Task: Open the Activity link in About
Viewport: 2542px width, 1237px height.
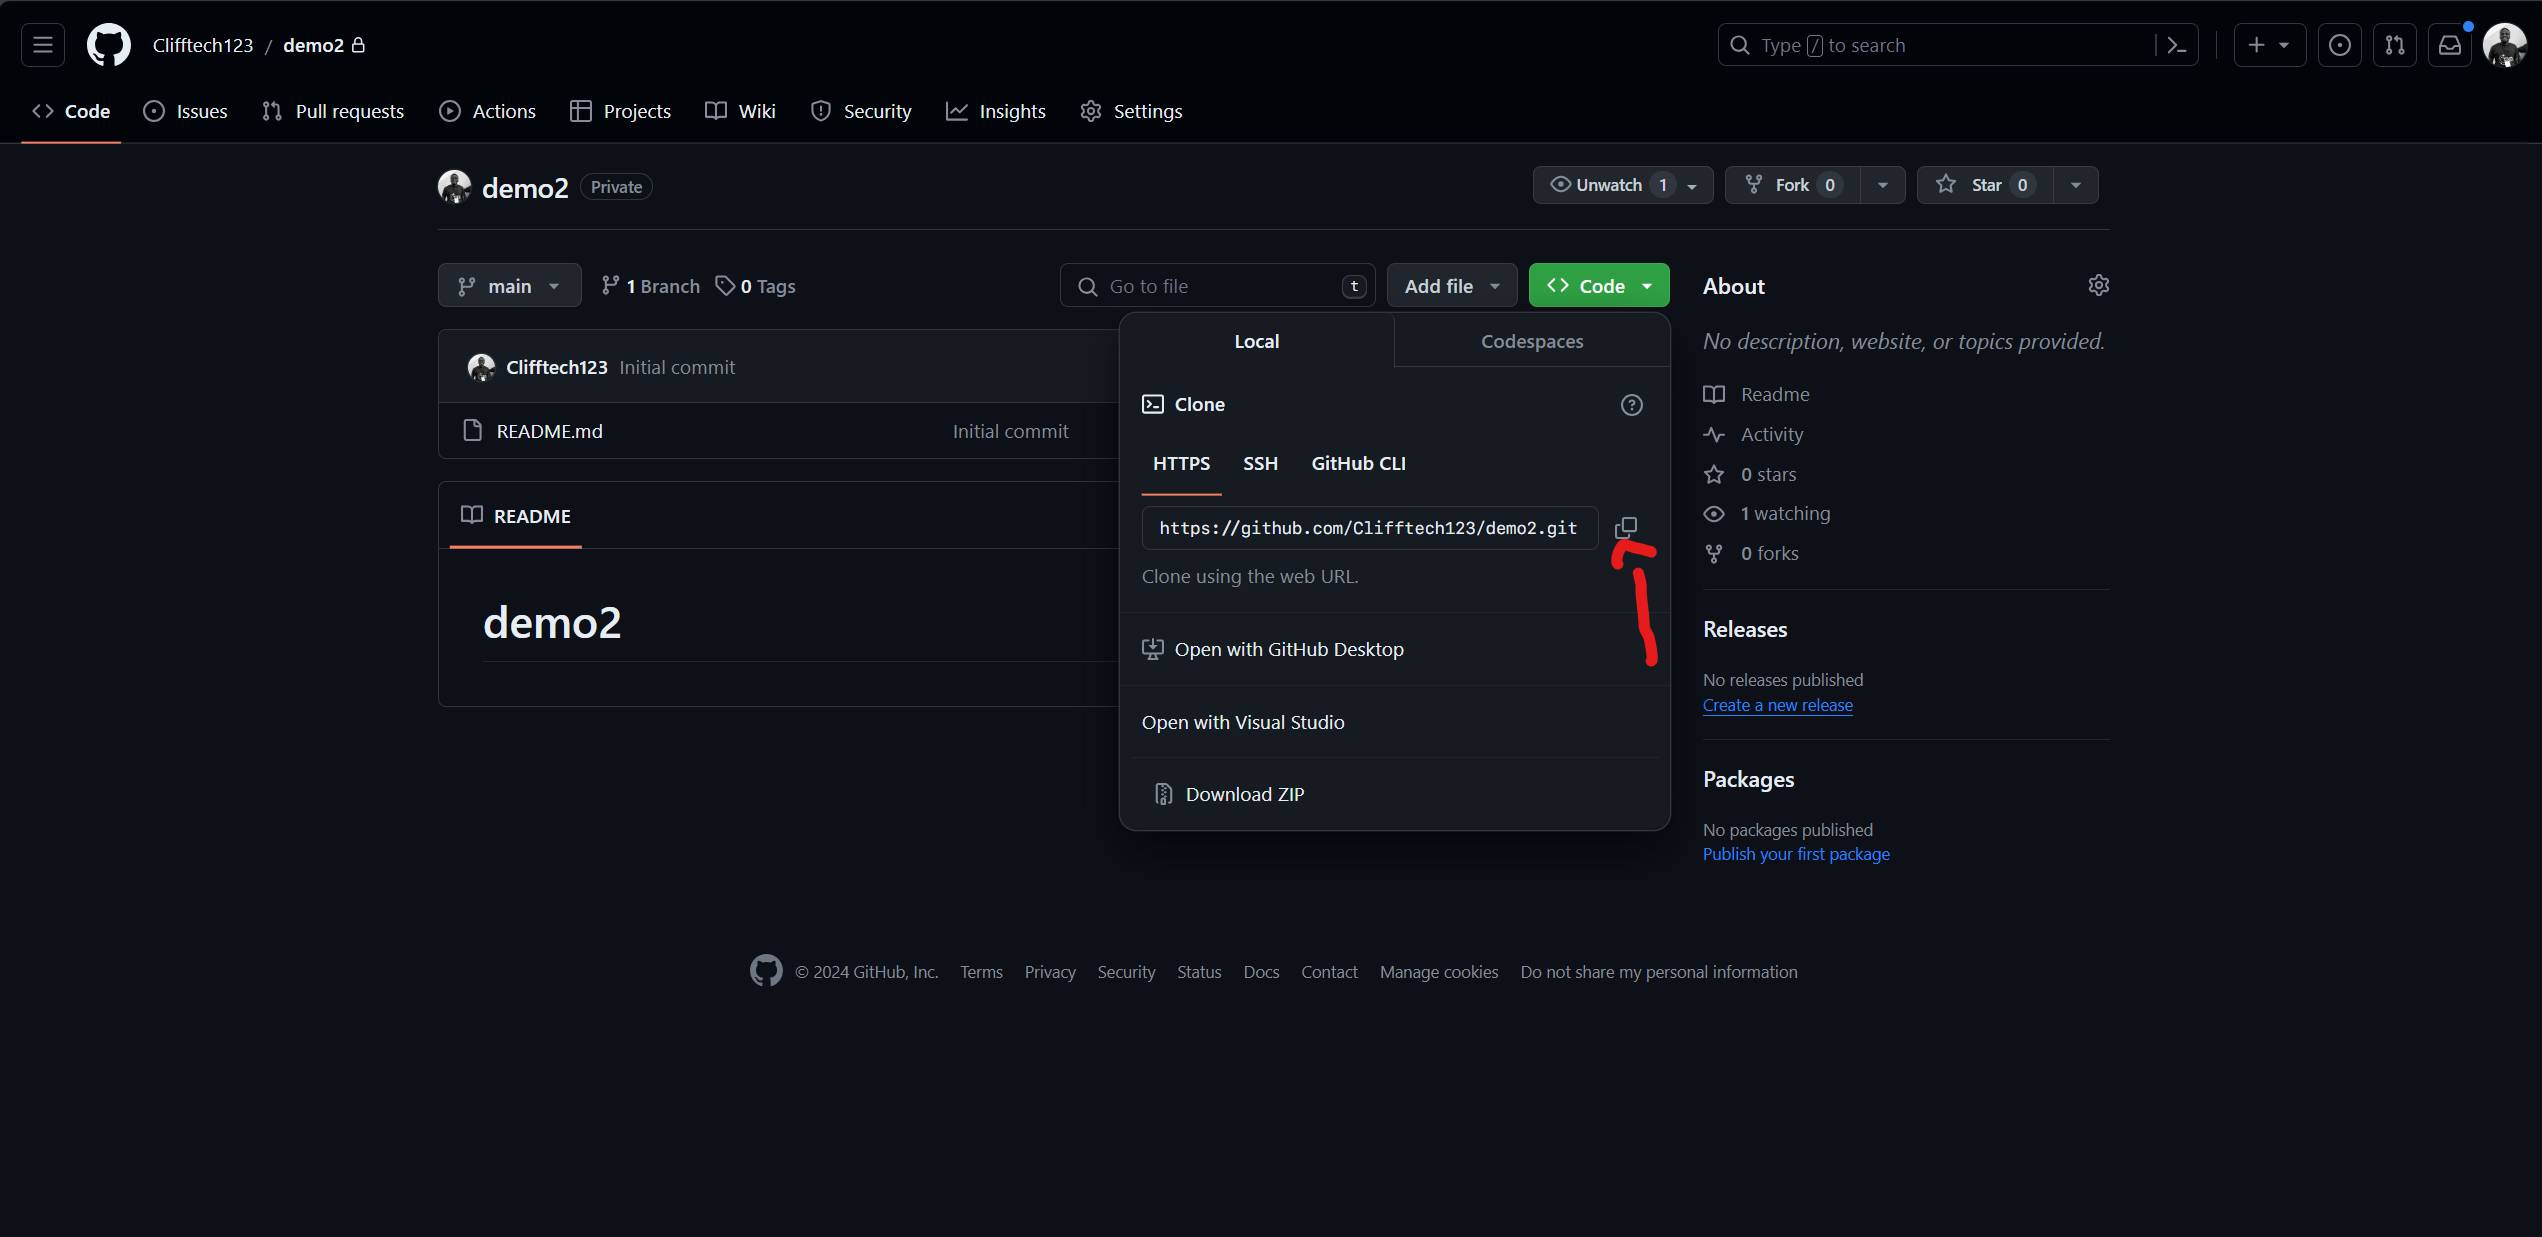Action: [1753, 434]
